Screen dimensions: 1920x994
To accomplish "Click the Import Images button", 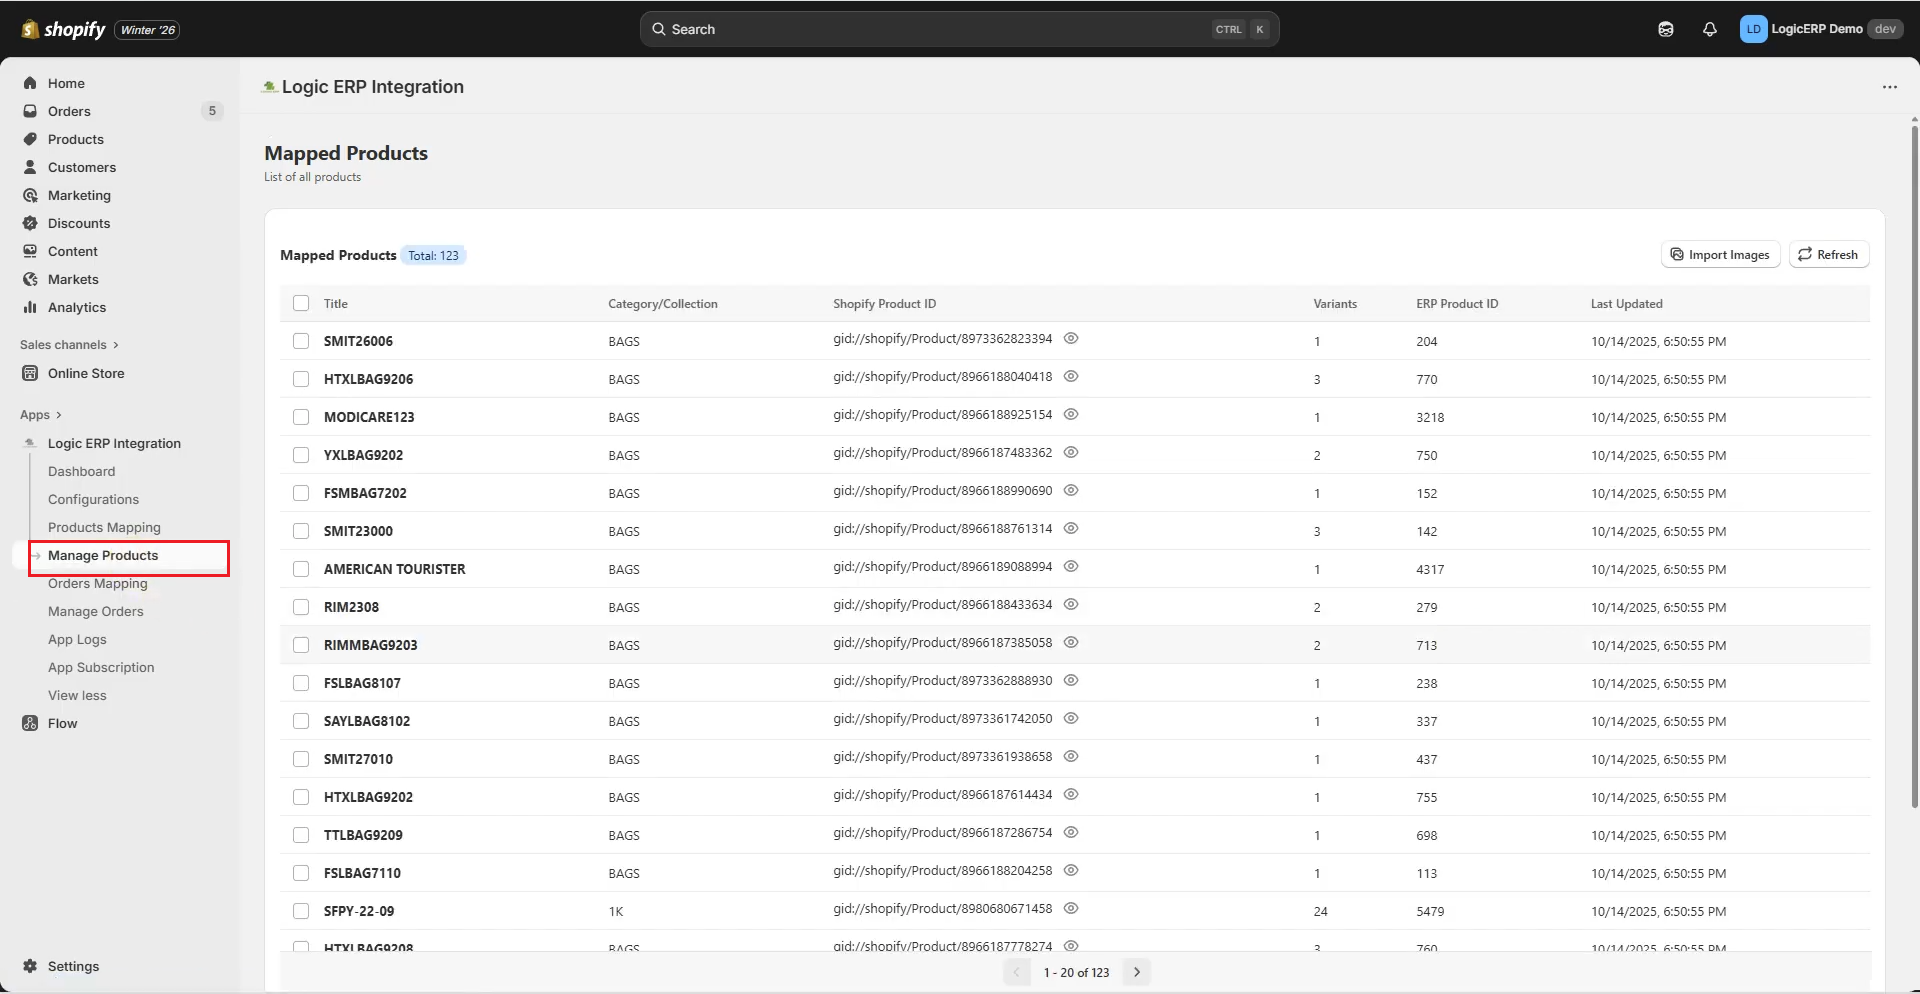I will pos(1720,255).
